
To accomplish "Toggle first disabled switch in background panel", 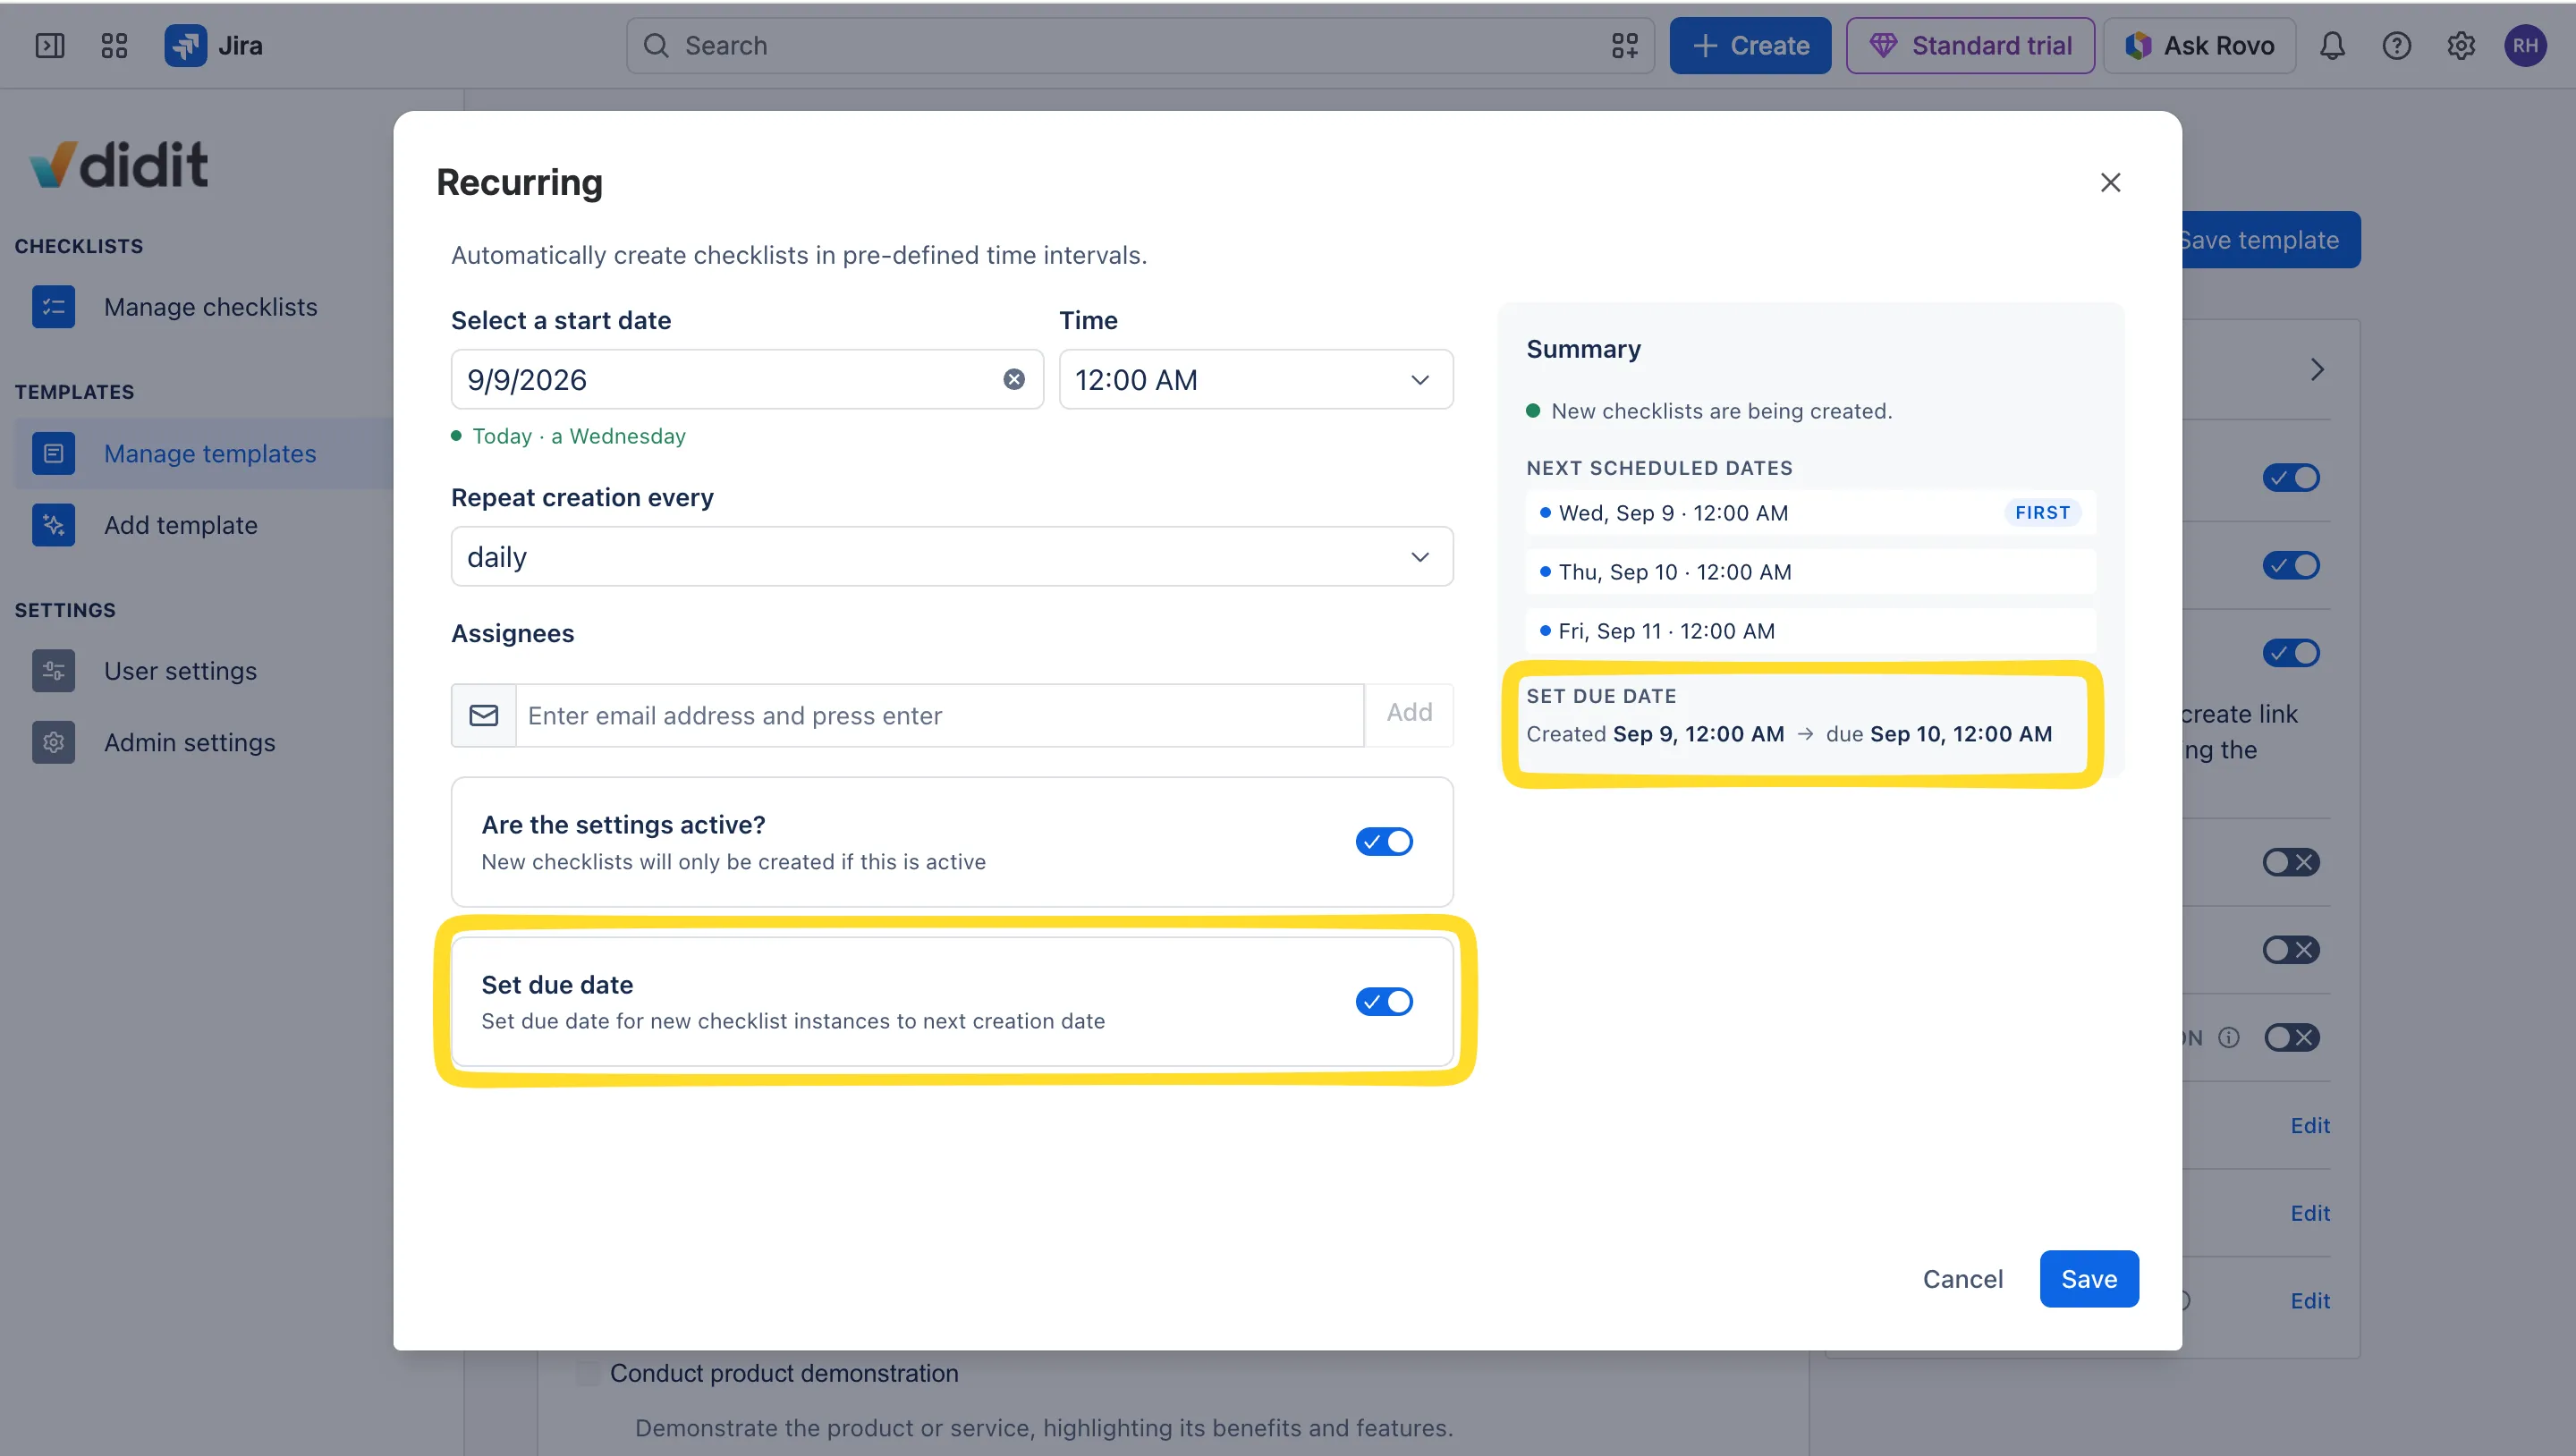I will tap(2291, 862).
